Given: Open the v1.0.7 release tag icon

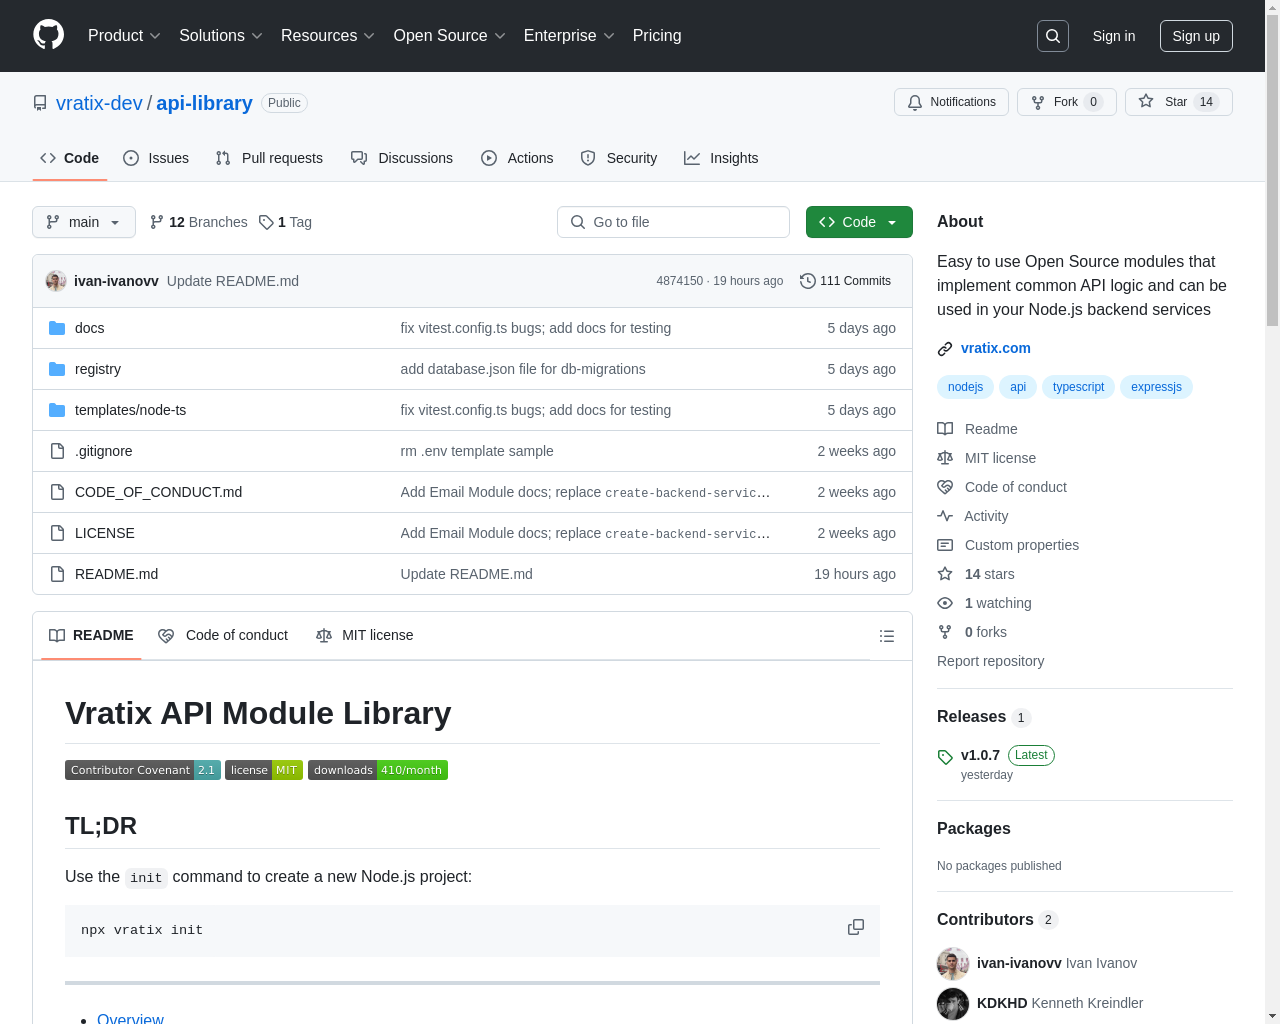Looking at the screenshot, I should point(945,757).
